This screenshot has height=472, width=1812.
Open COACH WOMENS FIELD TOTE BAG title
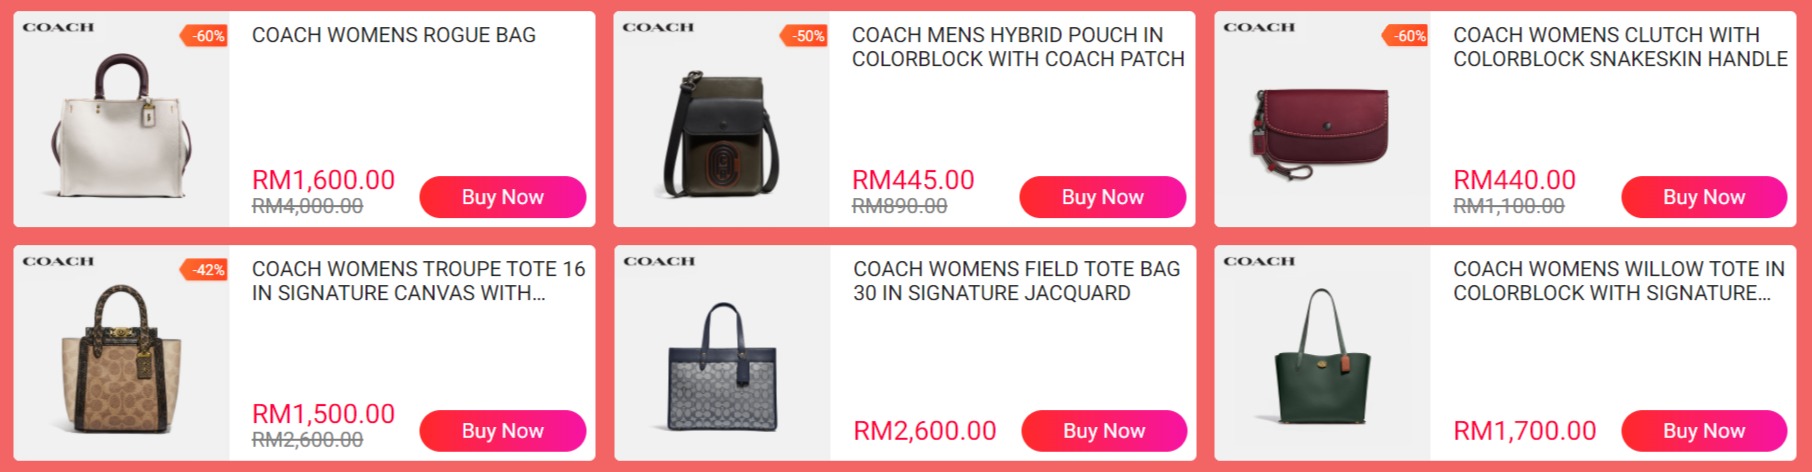[x=1016, y=281]
